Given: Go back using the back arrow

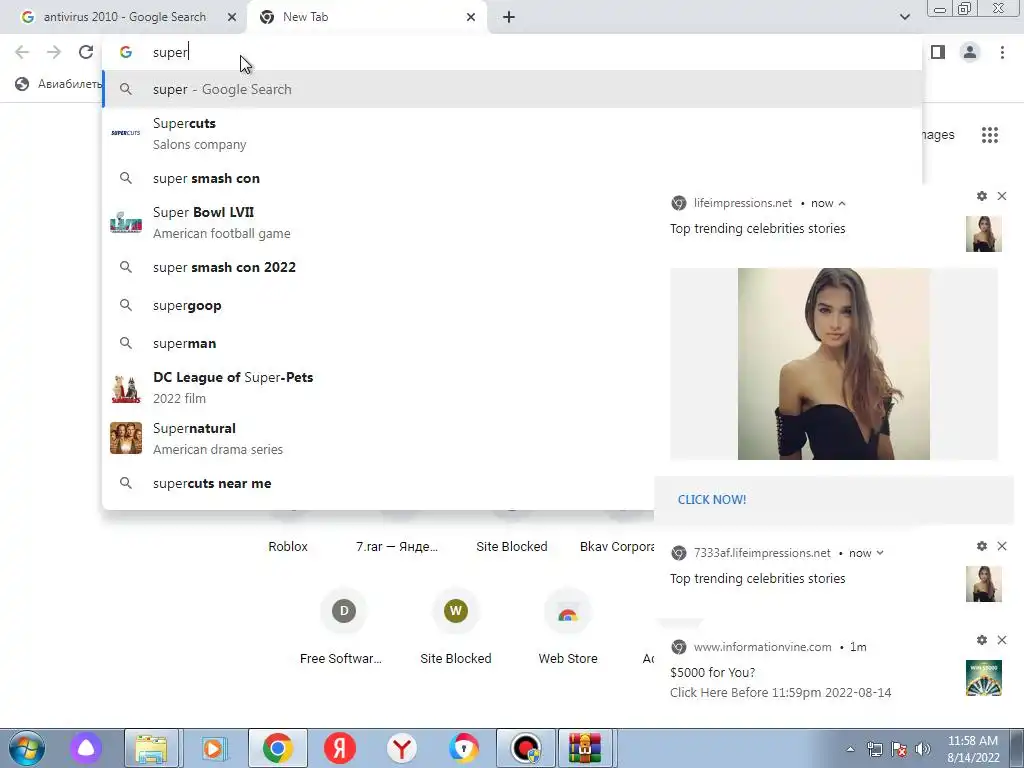Looking at the screenshot, I should tap(22, 52).
